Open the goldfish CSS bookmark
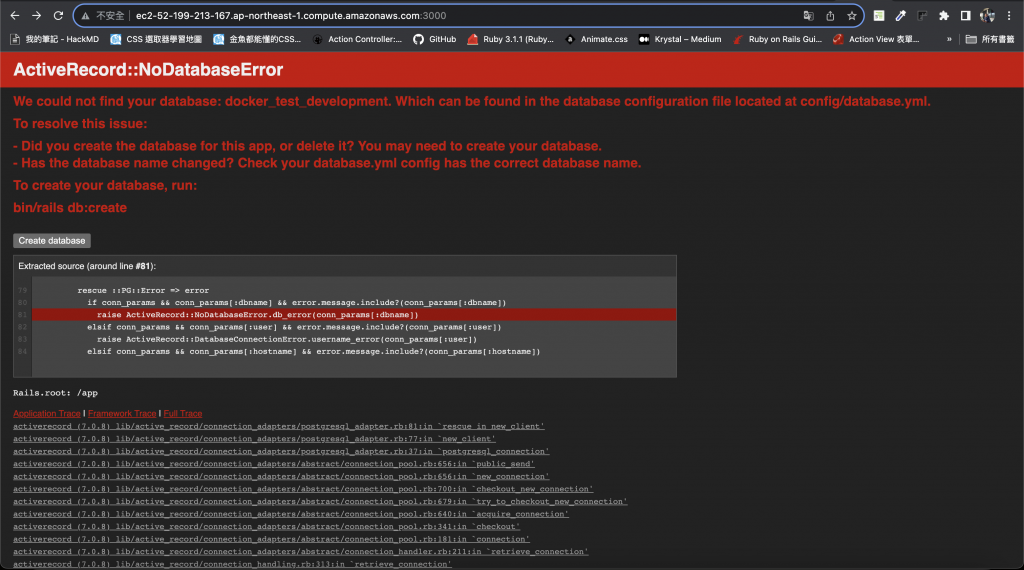Image resolution: width=1024 pixels, height=570 pixels. coord(257,39)
